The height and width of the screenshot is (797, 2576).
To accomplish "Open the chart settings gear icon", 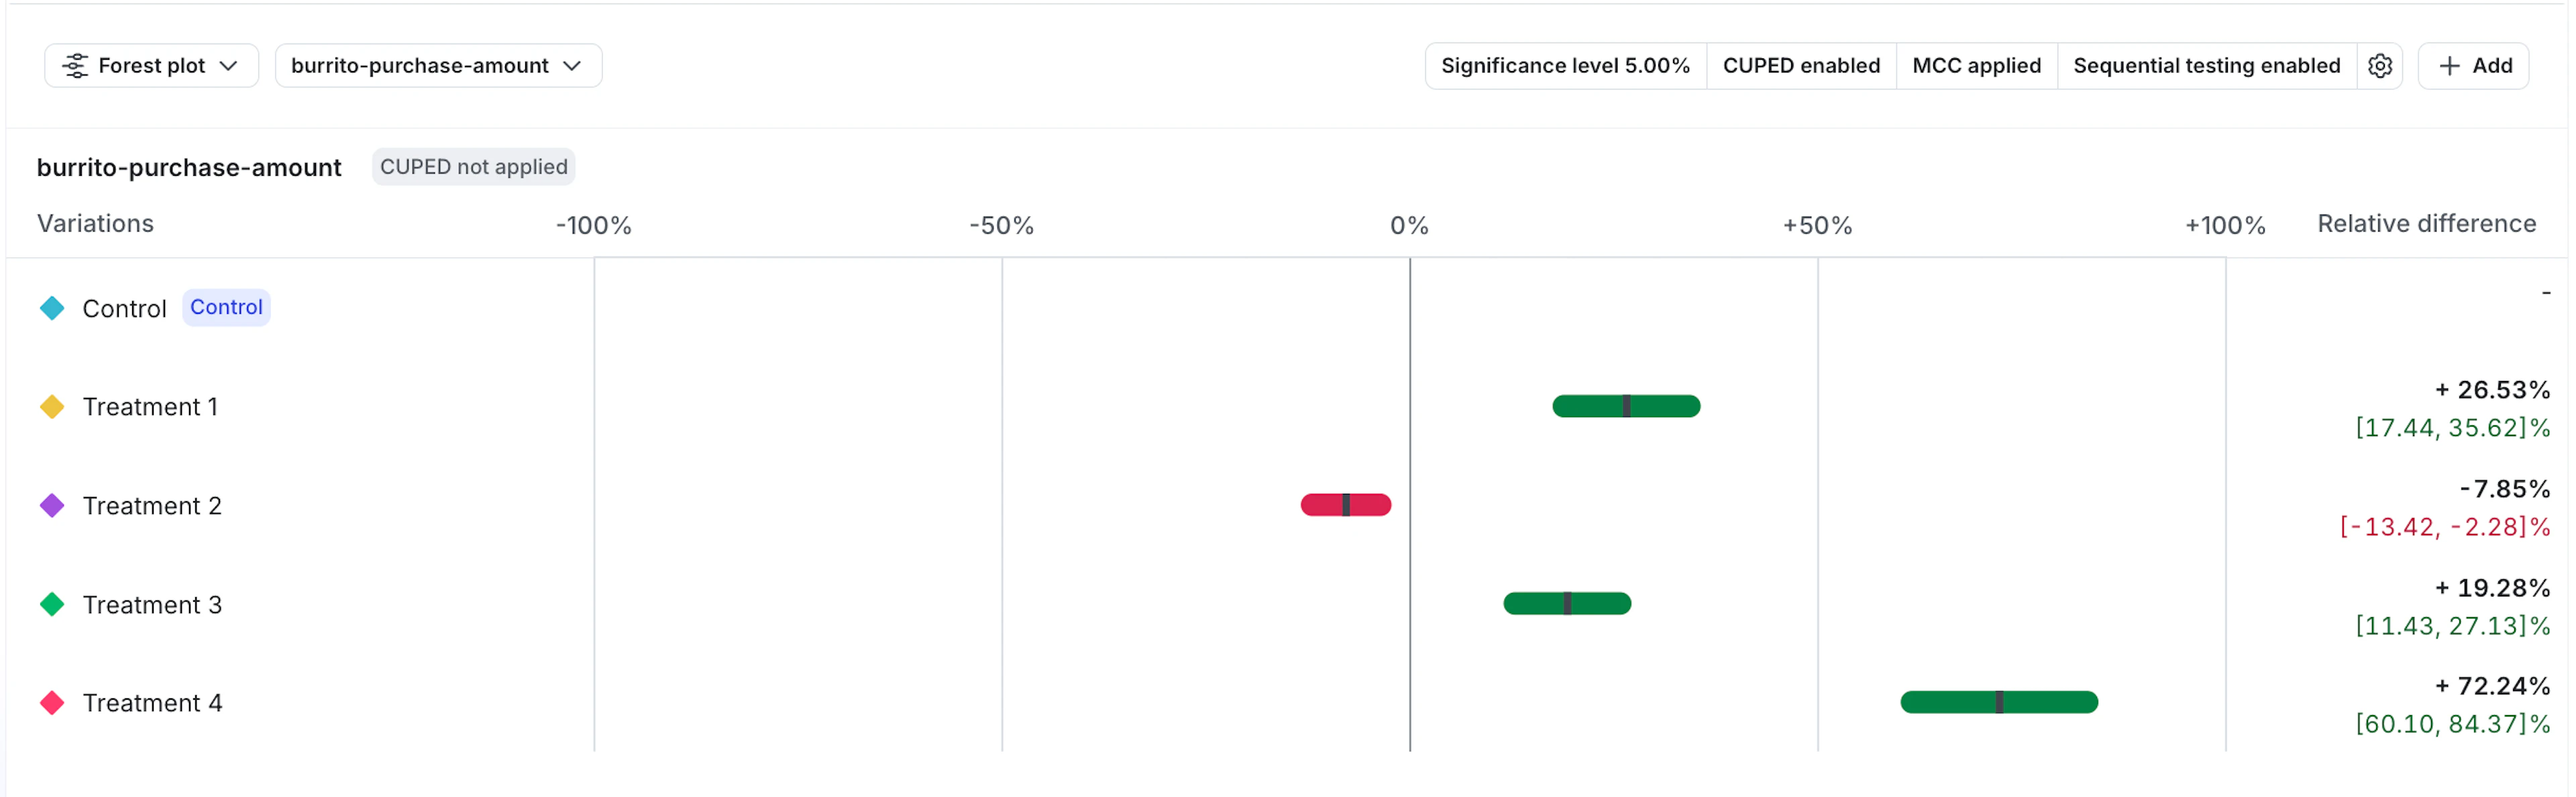I will click(x=2381, y=65).
